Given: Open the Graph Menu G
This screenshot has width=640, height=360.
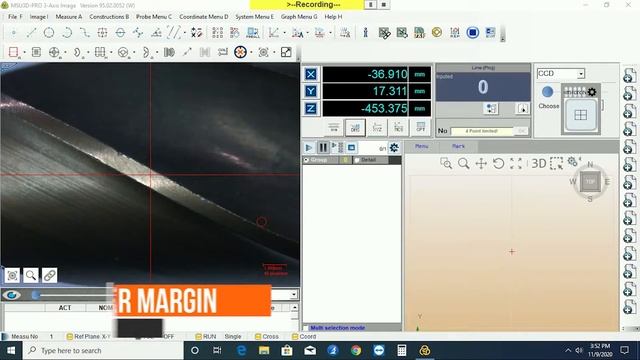Looking at the screenshot, I should tap(299, 17).
